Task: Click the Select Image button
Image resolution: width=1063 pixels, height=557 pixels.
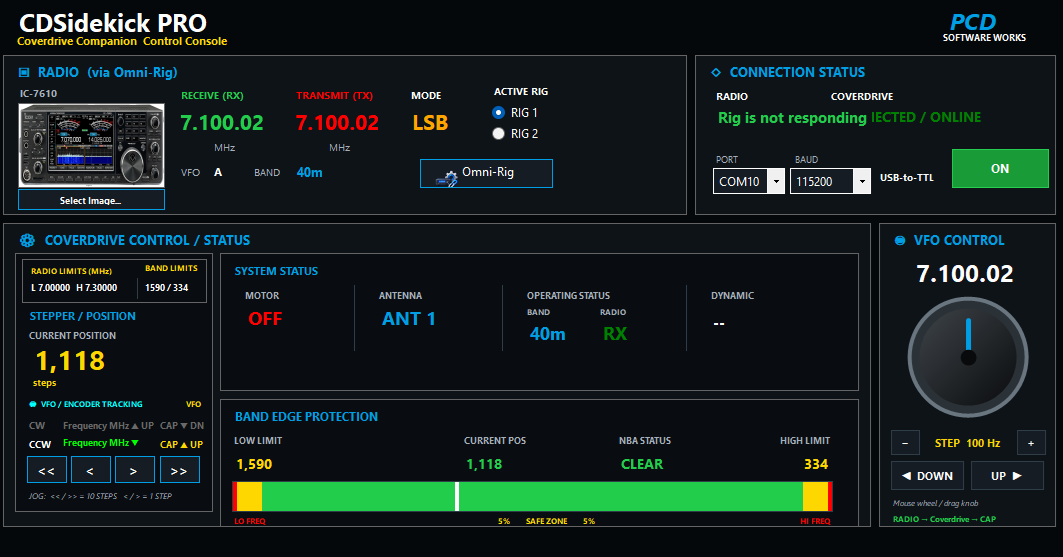Action: click(x=91, y=200)
